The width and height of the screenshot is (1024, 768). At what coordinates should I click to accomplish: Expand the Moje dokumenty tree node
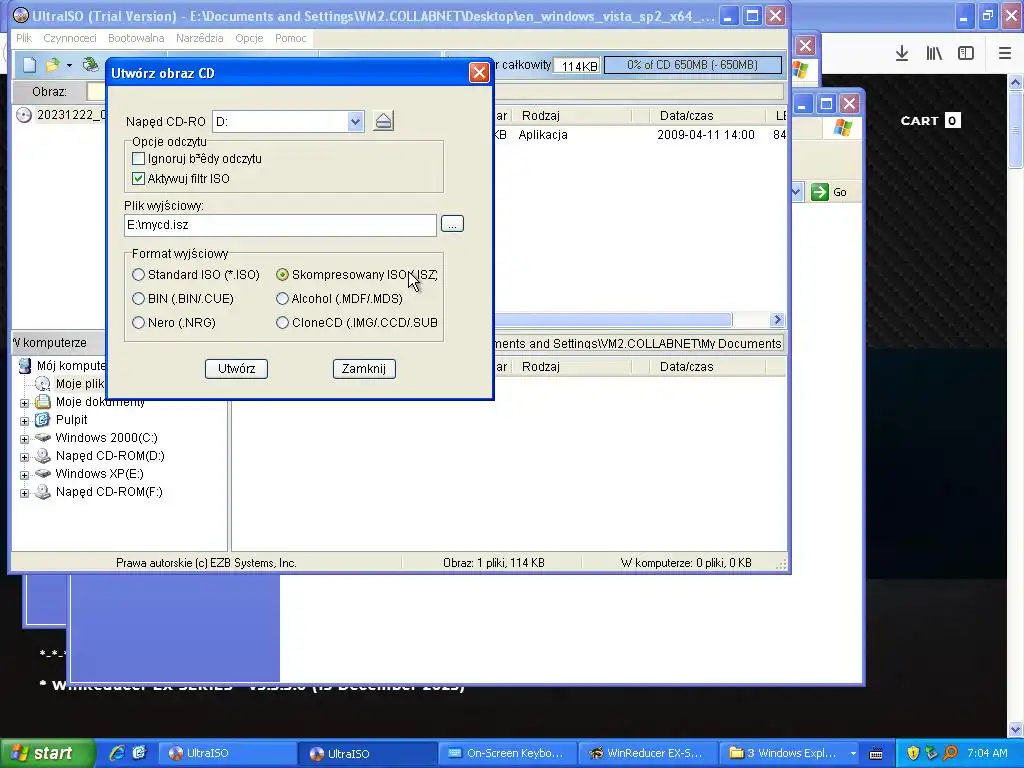(x=24, y=403)
